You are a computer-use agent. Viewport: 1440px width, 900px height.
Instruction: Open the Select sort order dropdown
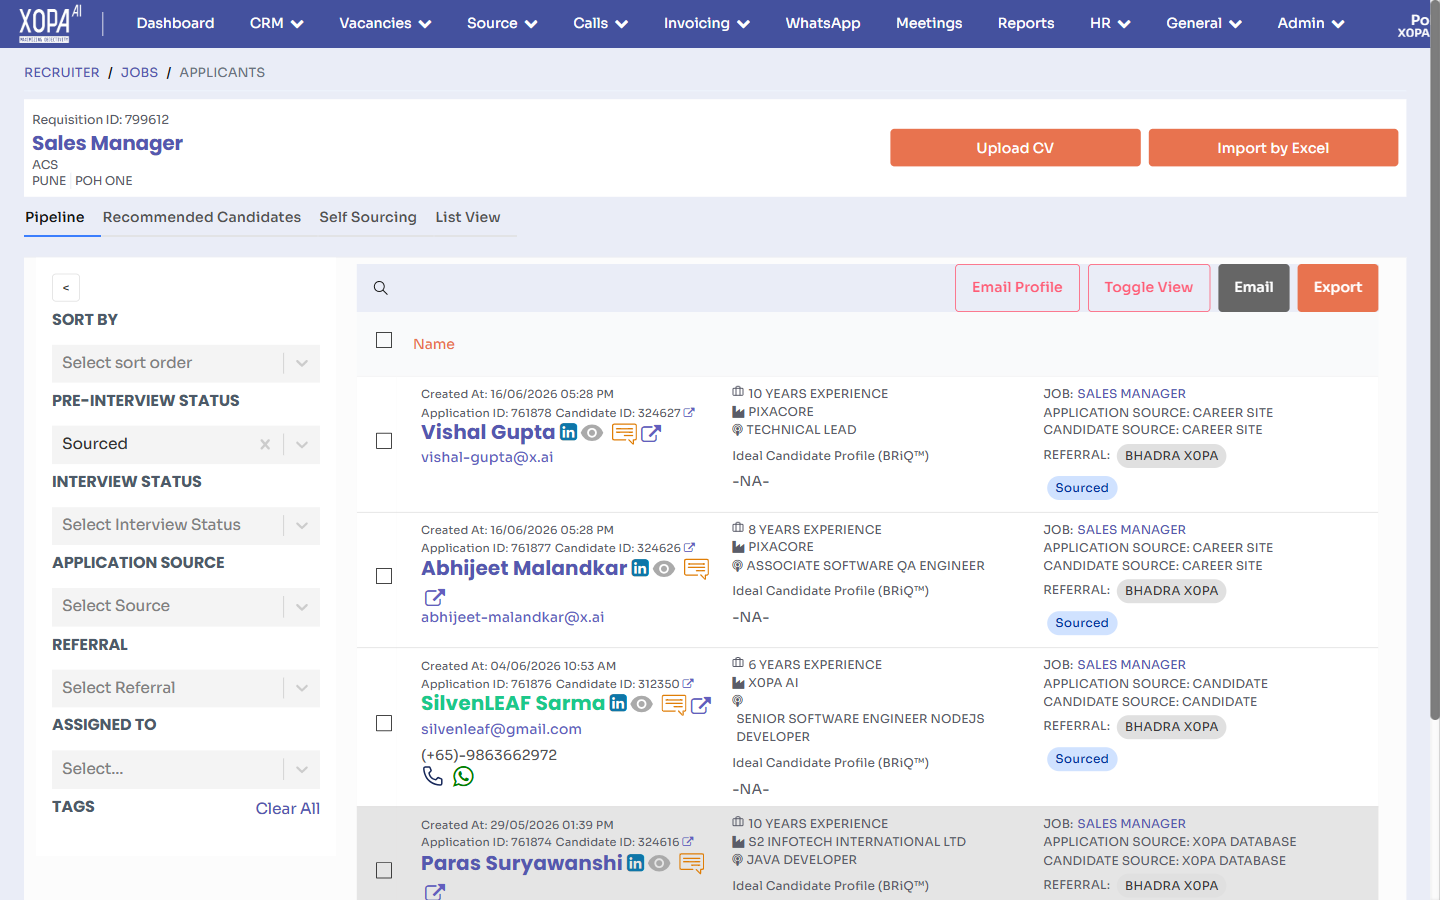186,363
